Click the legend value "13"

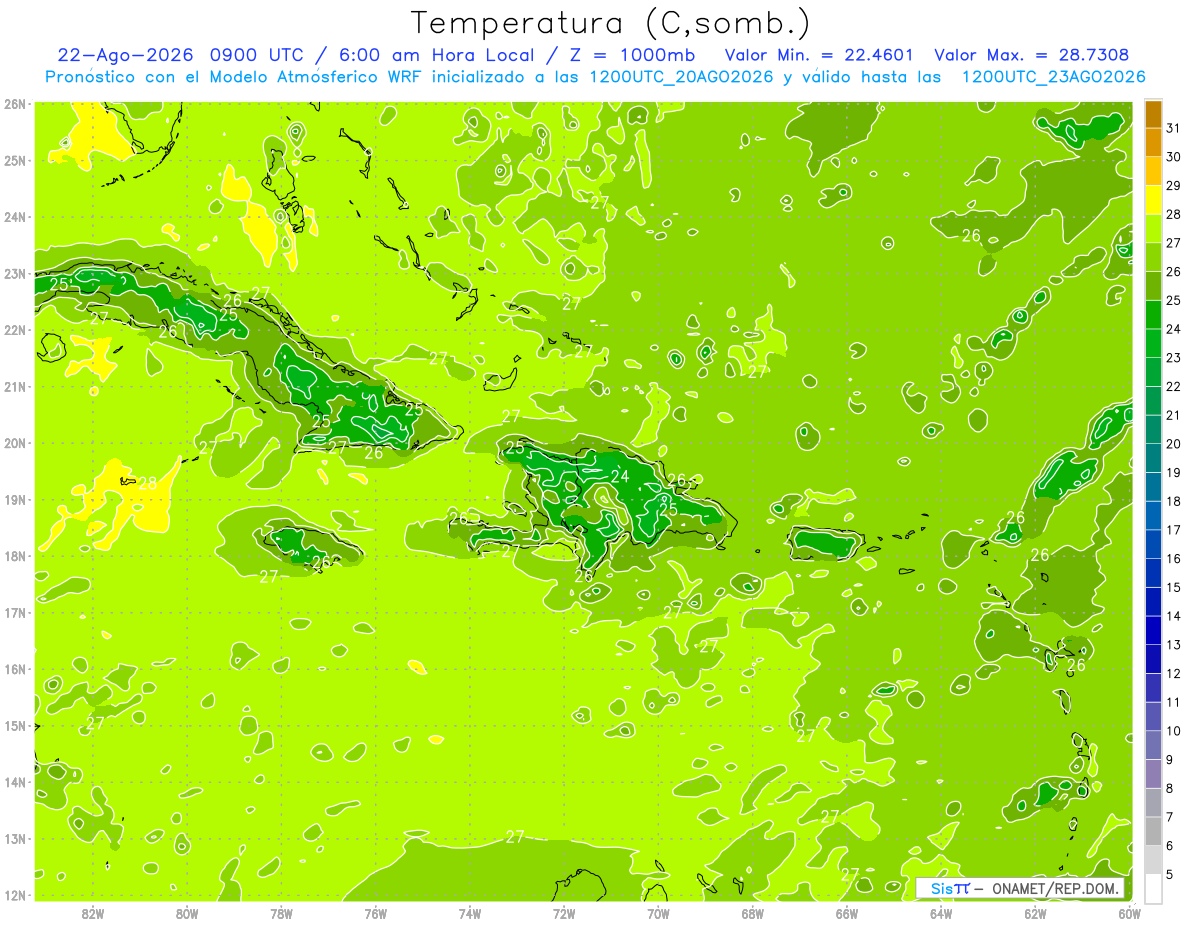tap(1174, 645)
